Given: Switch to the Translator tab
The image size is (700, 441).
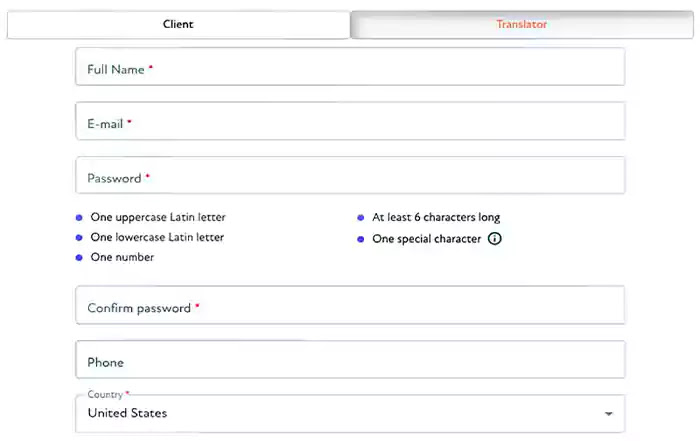Looking at the screenshot, I should 522,25.
